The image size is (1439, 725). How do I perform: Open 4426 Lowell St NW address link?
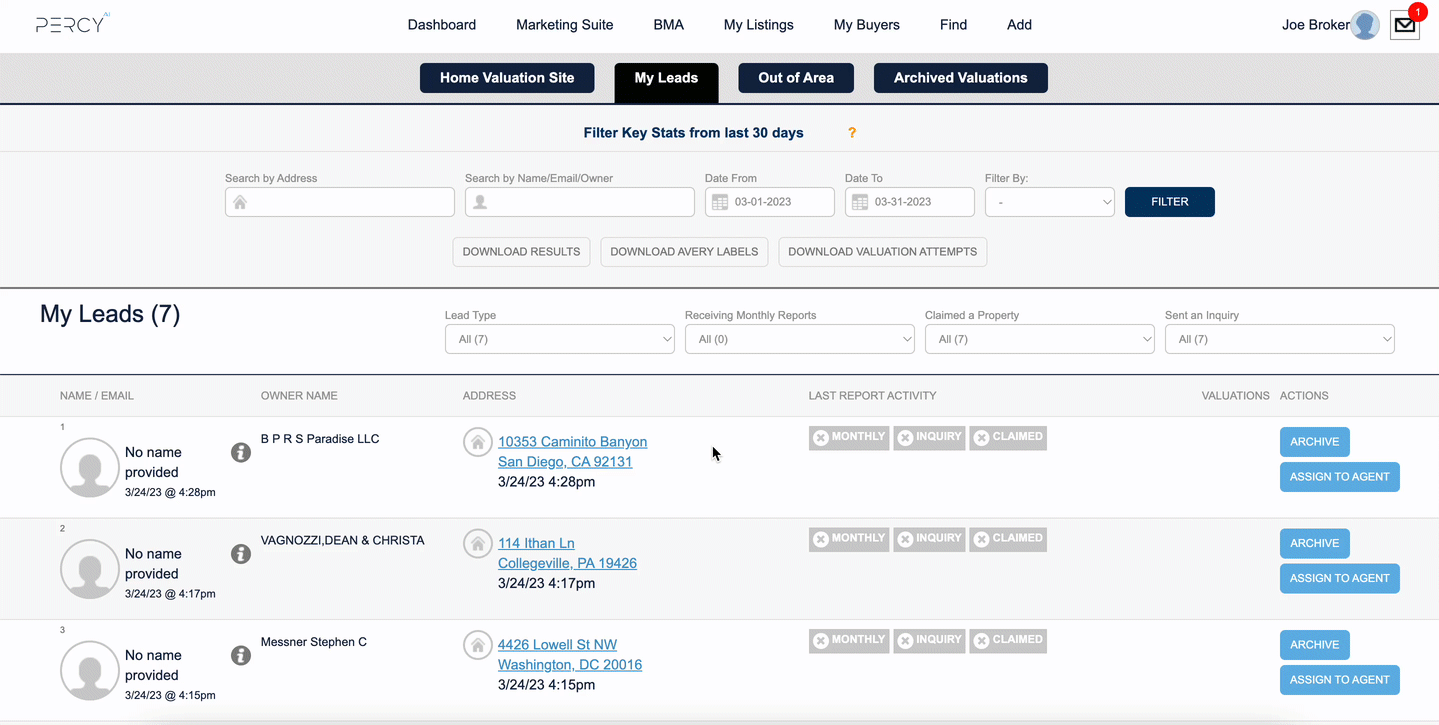click(x=570, y=655)
